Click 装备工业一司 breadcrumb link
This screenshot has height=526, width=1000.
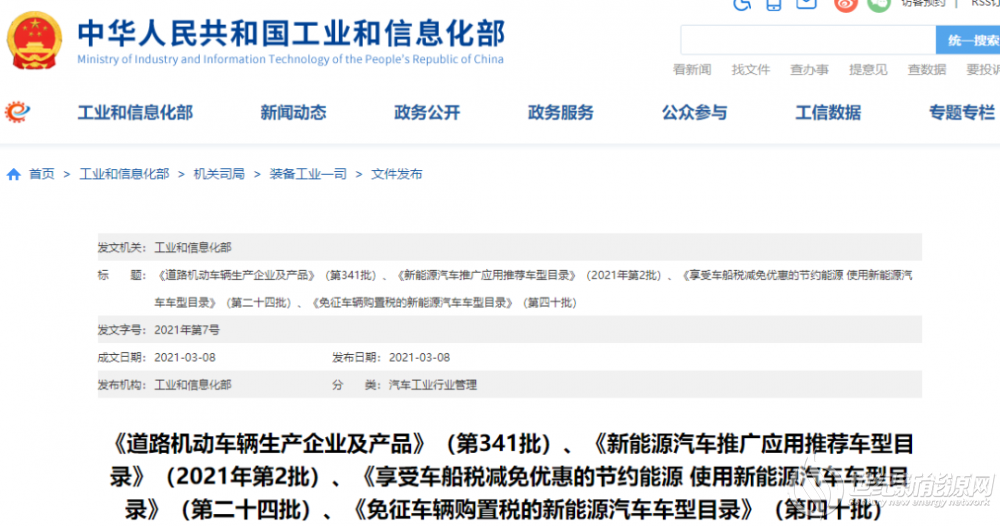(x=308, y=174)
